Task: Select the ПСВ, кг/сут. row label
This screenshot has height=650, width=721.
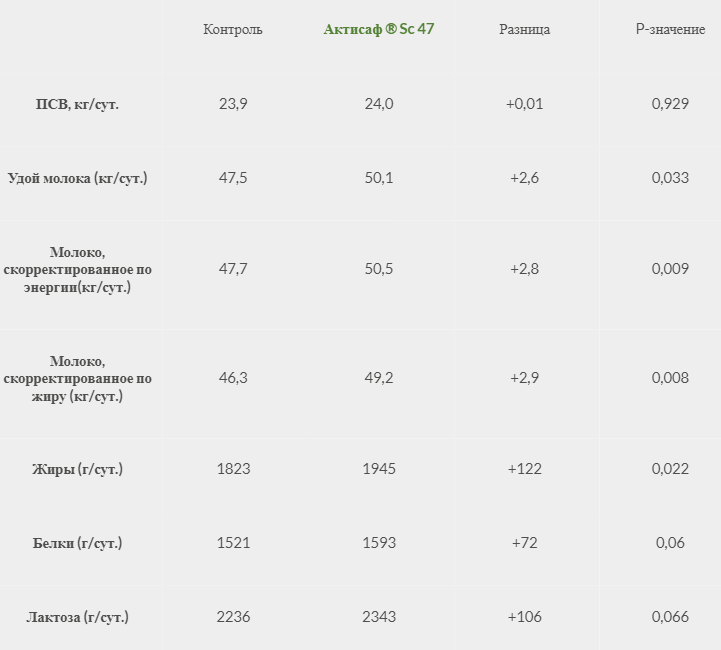Action: (77, 104)
